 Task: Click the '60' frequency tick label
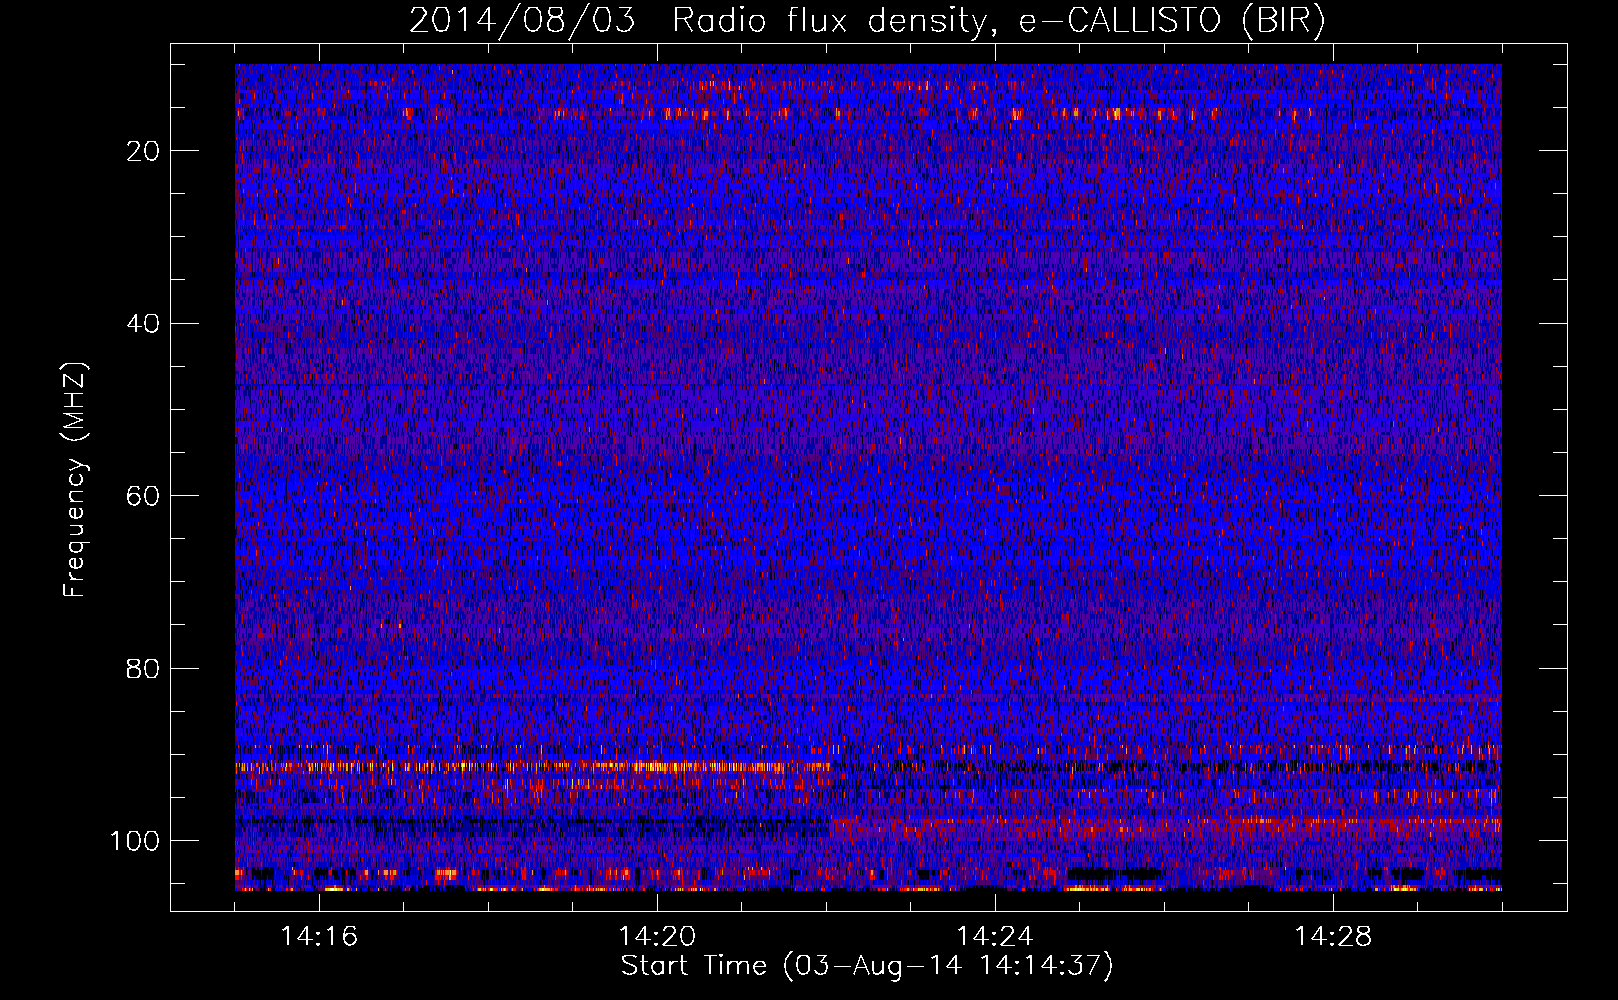[144, 496]
